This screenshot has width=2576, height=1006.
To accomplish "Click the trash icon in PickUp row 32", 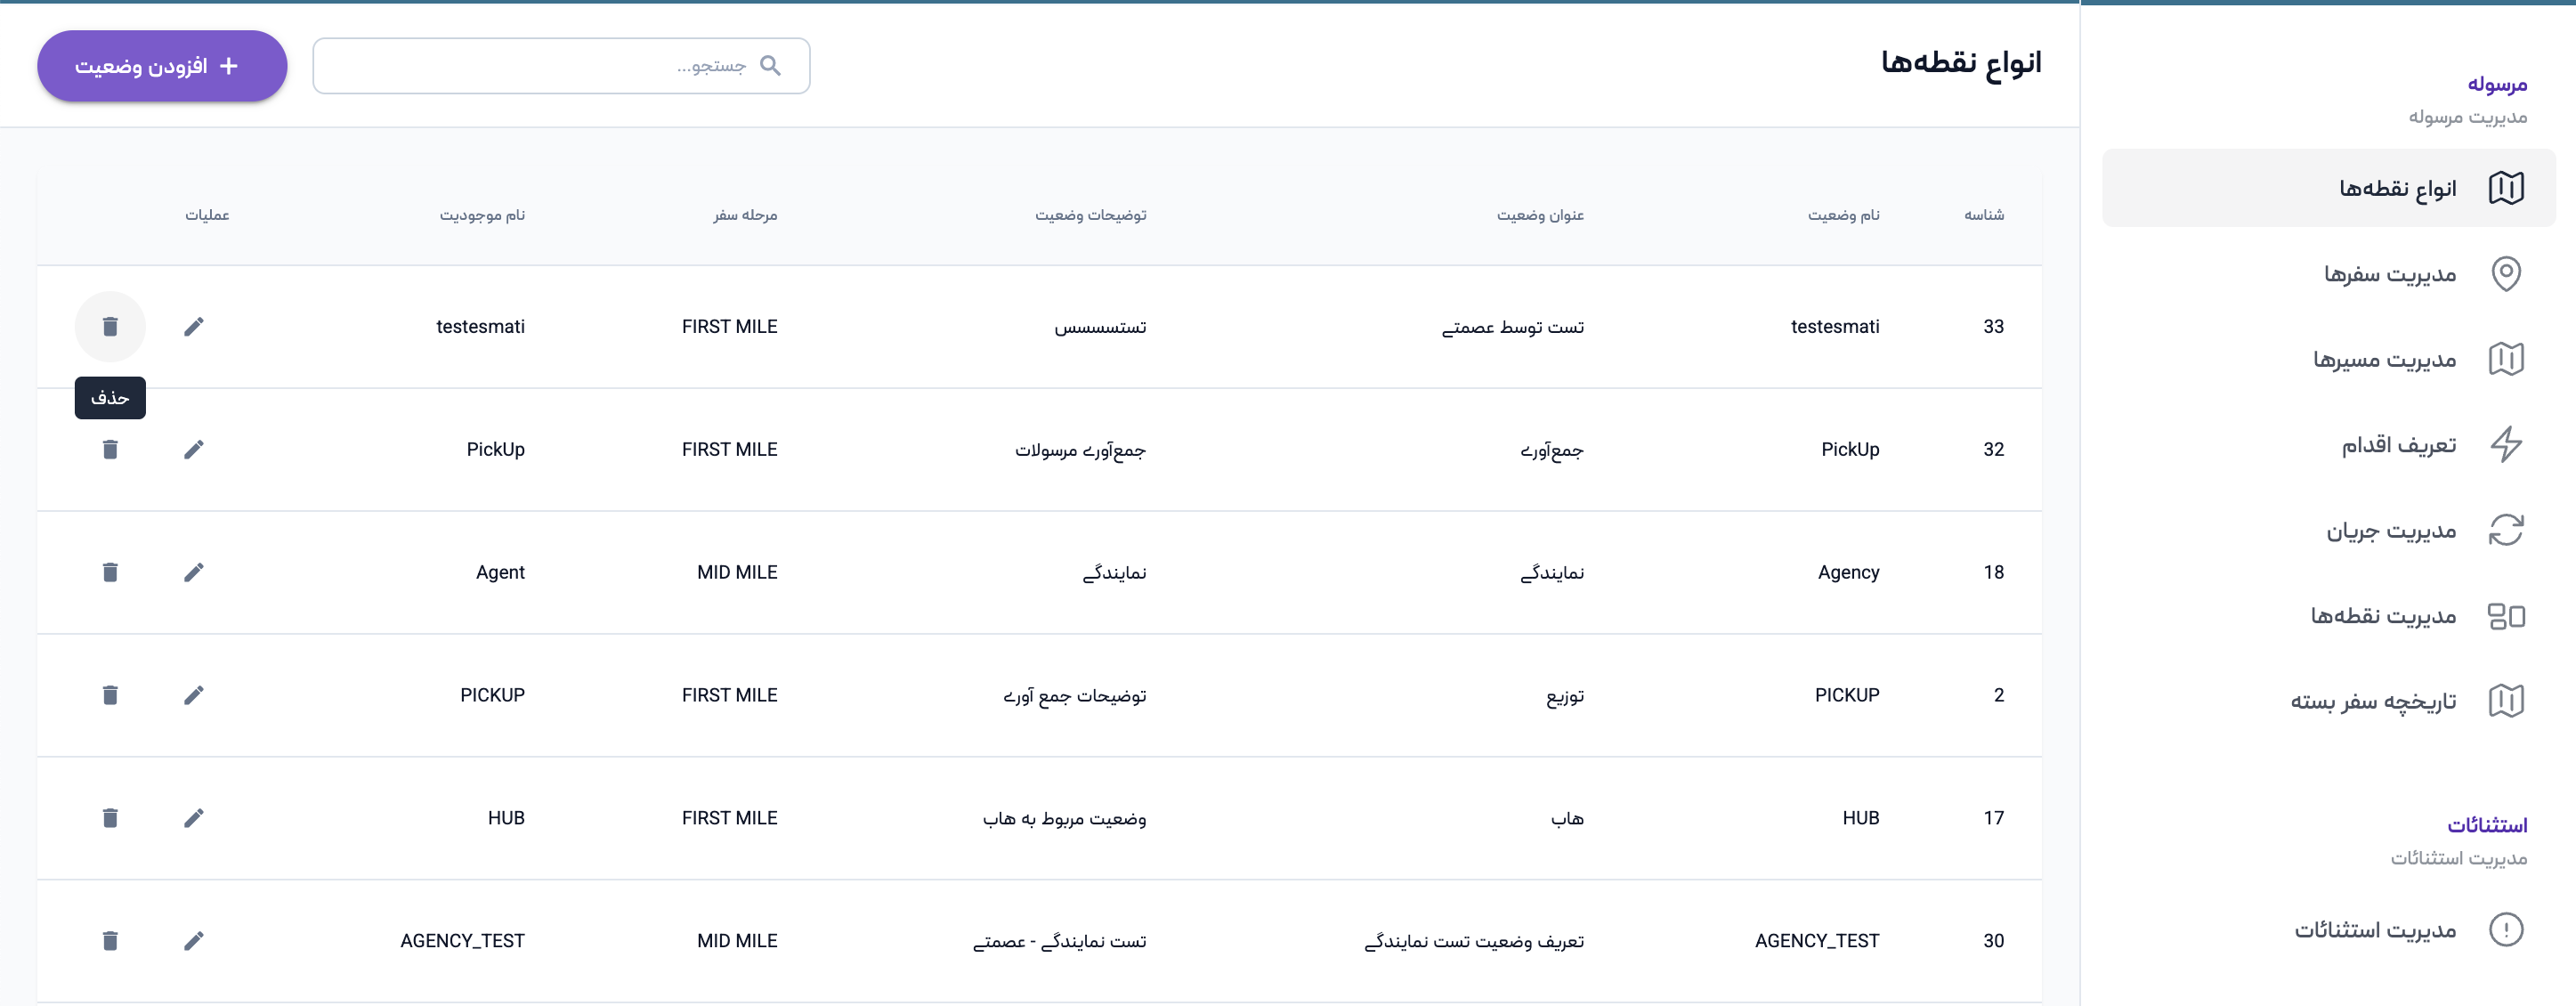I will point(110,449).
